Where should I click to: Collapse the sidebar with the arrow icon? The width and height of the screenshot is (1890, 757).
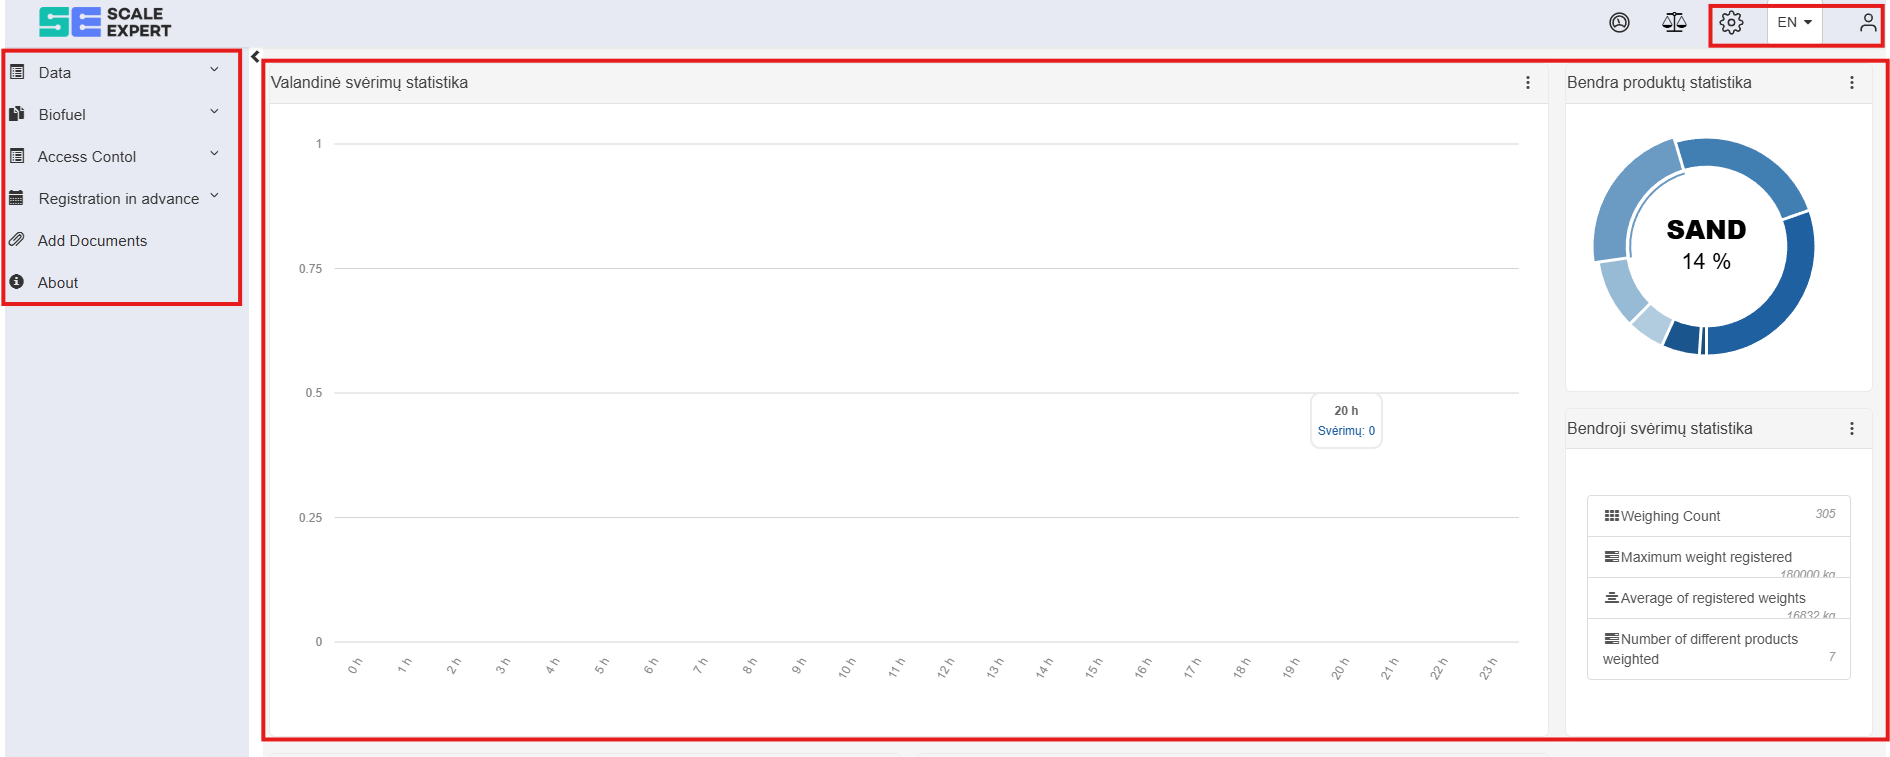pos(255,57)
